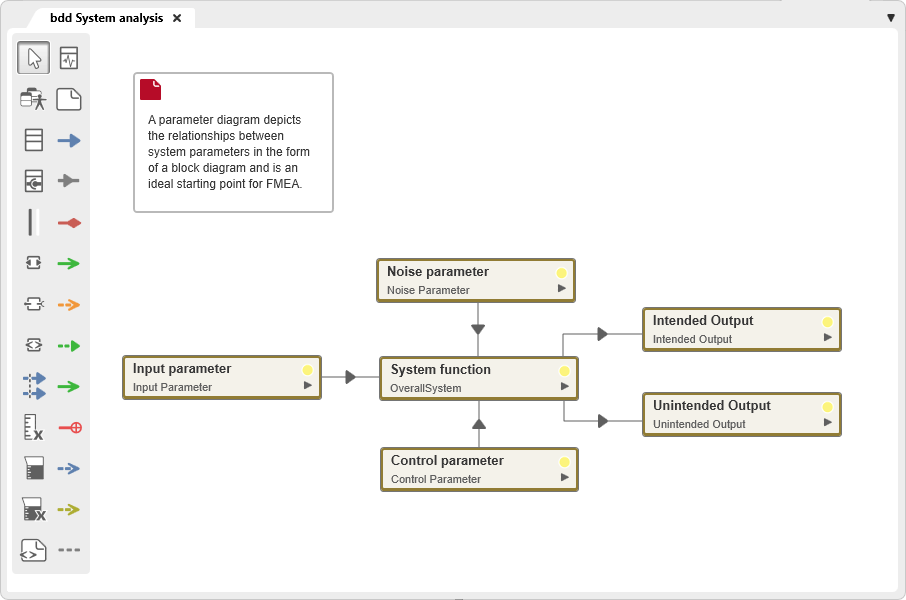The height and width of the screenshot is (600, 906).
Task: Toggle yellow indicator on Input parameter block
Action: (x=307, y=370)
